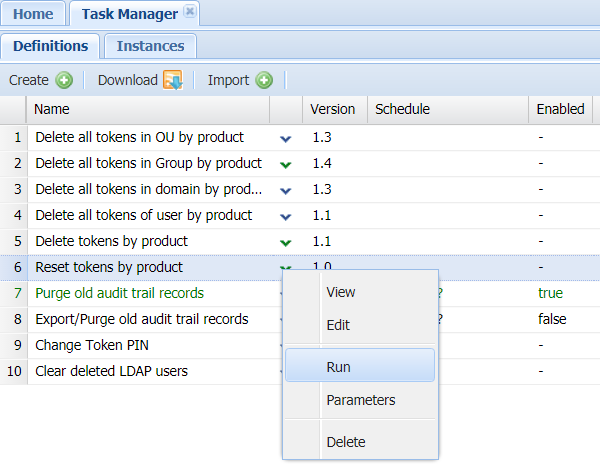Open Parameters from the context menu
The height and width of the screenshot is (474, 600).
click(x=360, y=400)
